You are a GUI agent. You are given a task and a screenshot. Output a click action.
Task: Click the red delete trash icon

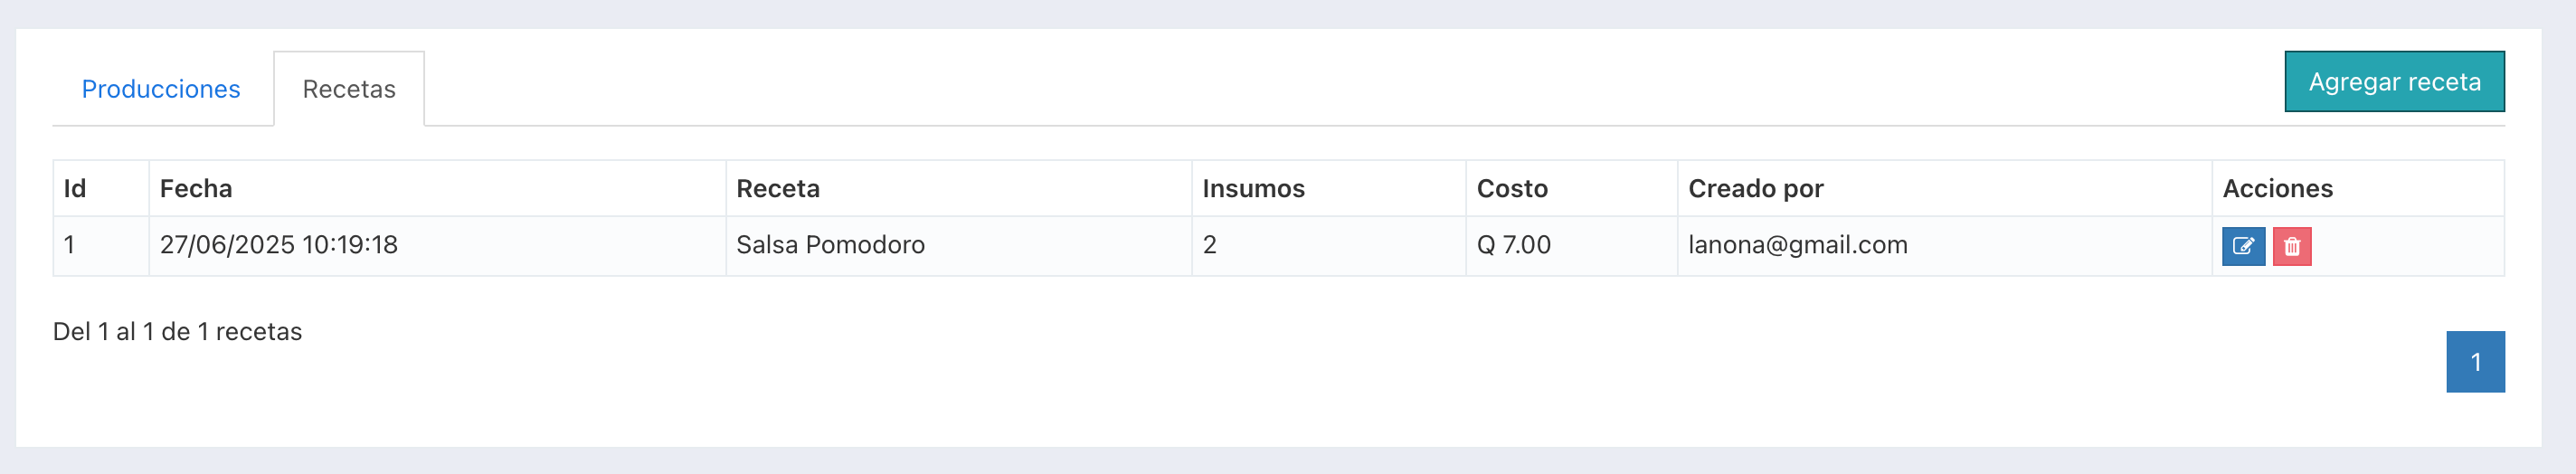(2291, 246)
